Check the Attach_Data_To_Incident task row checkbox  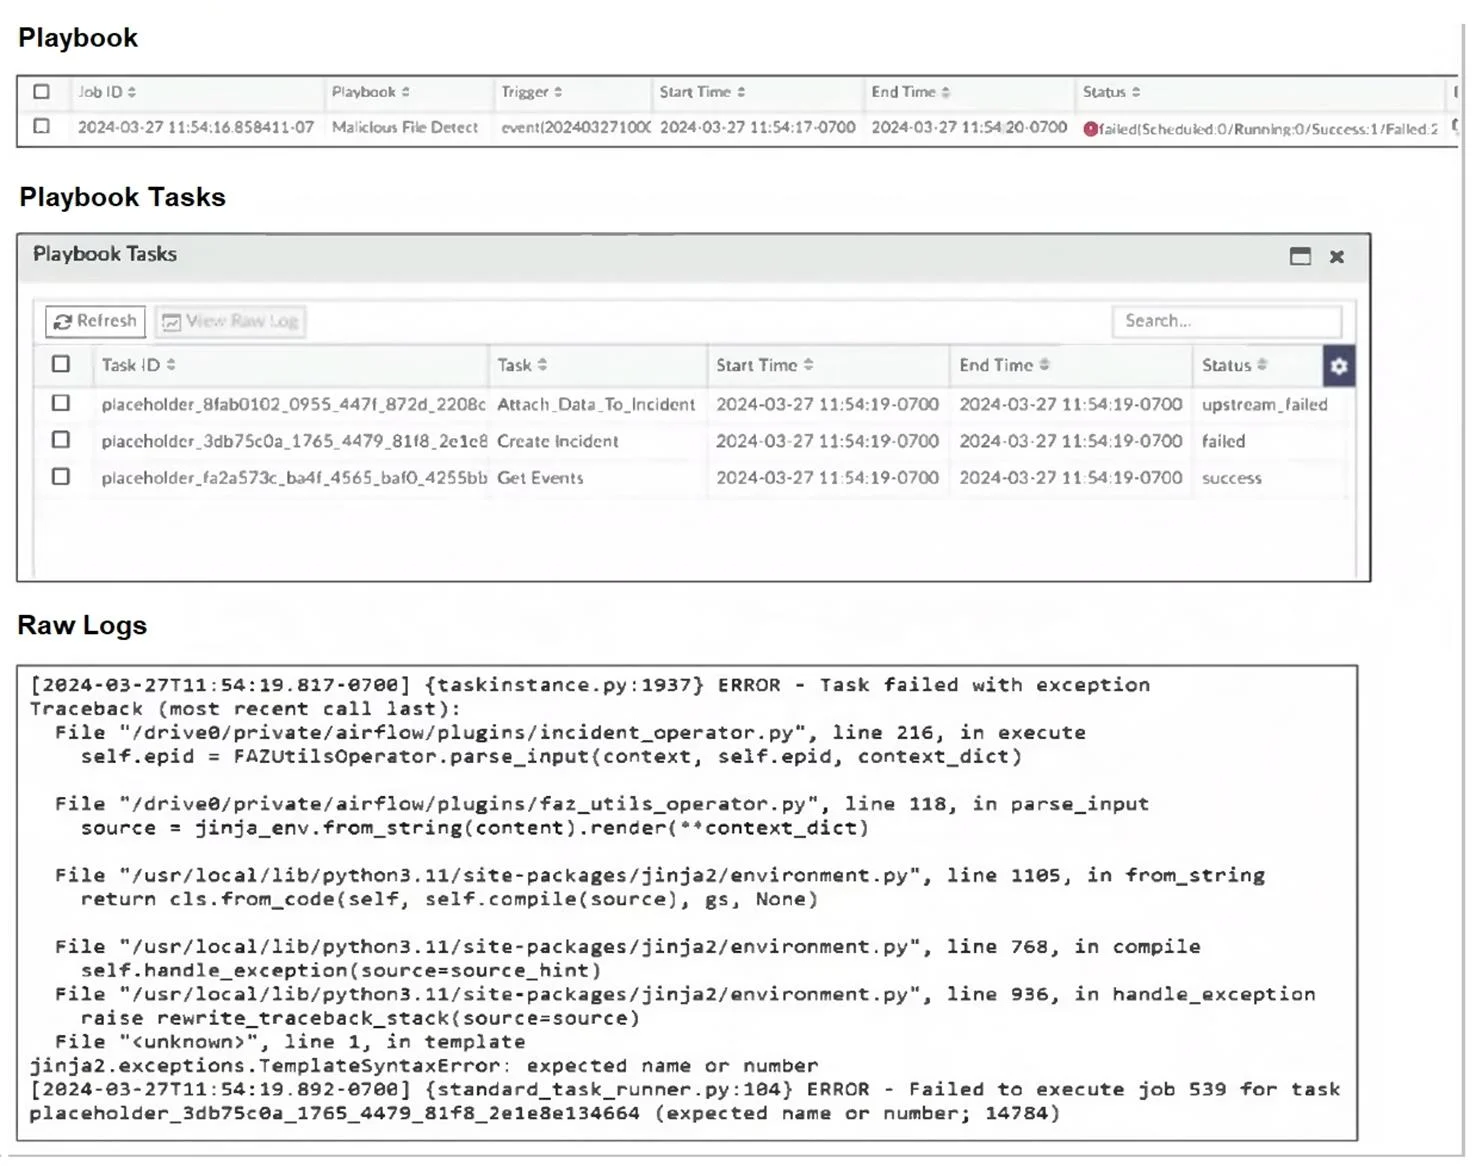(61, 403)
